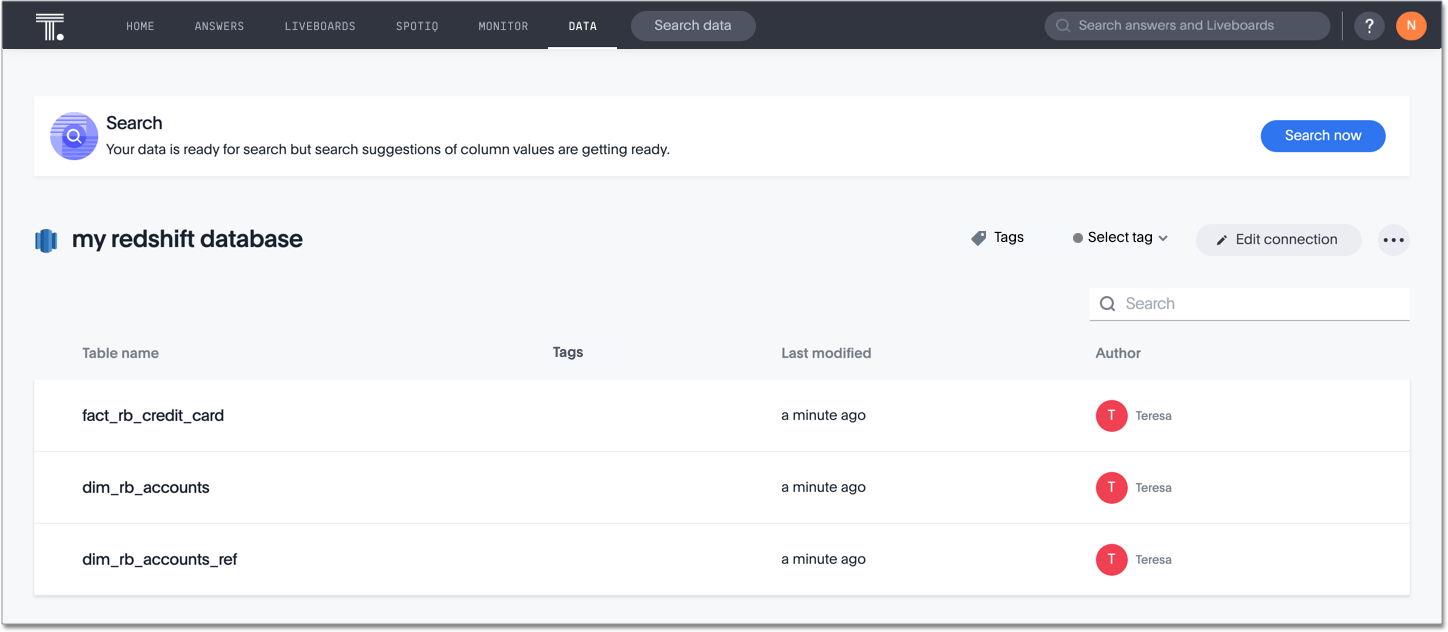The height and width of the screenshot is (632, 1448).
Task: Navigate to the Home tab
Action: 140,26
